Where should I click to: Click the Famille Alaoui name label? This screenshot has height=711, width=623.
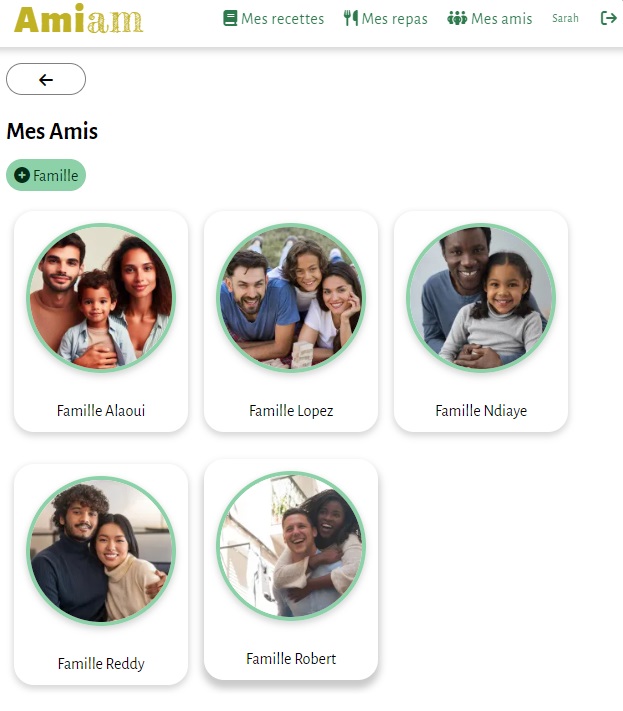101,411
